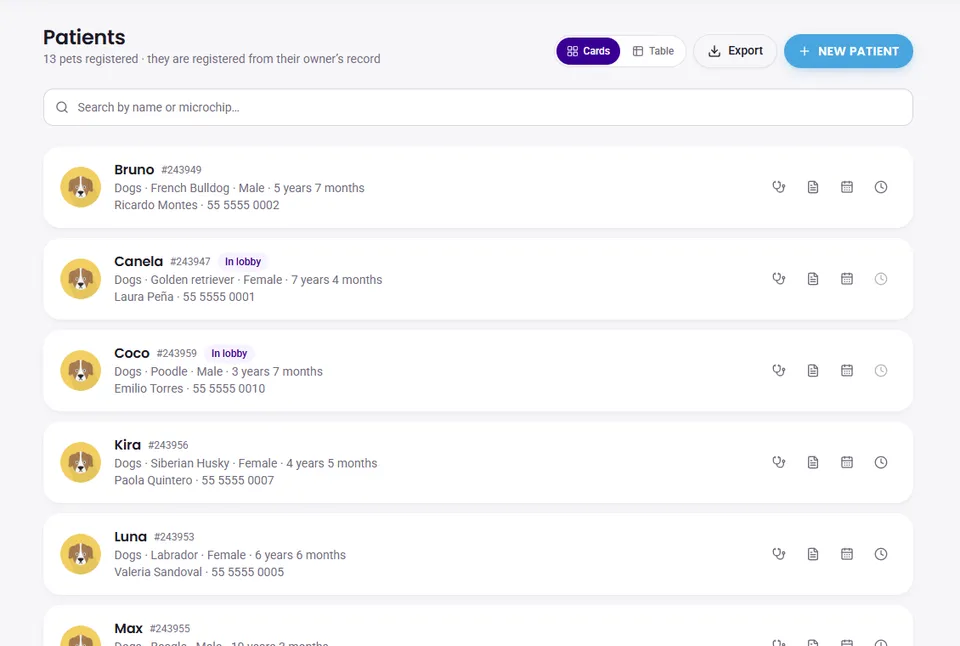960x646 pixels.
Task: Create a new patient
Action: (x=849, y=51)
